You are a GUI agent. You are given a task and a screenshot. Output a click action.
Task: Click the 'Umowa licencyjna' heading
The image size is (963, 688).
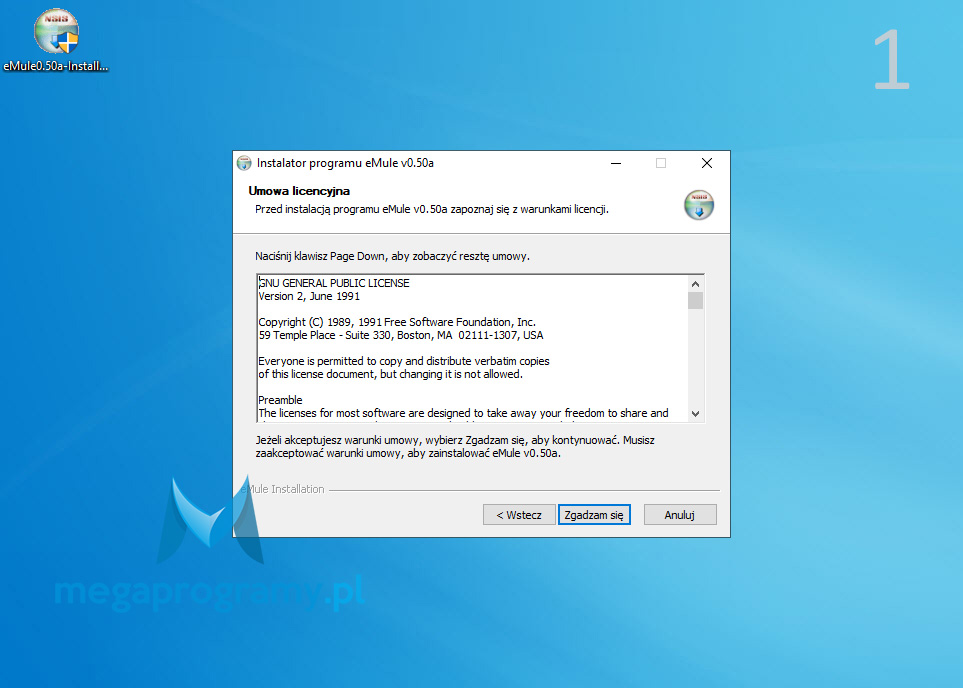pos(299,191)
